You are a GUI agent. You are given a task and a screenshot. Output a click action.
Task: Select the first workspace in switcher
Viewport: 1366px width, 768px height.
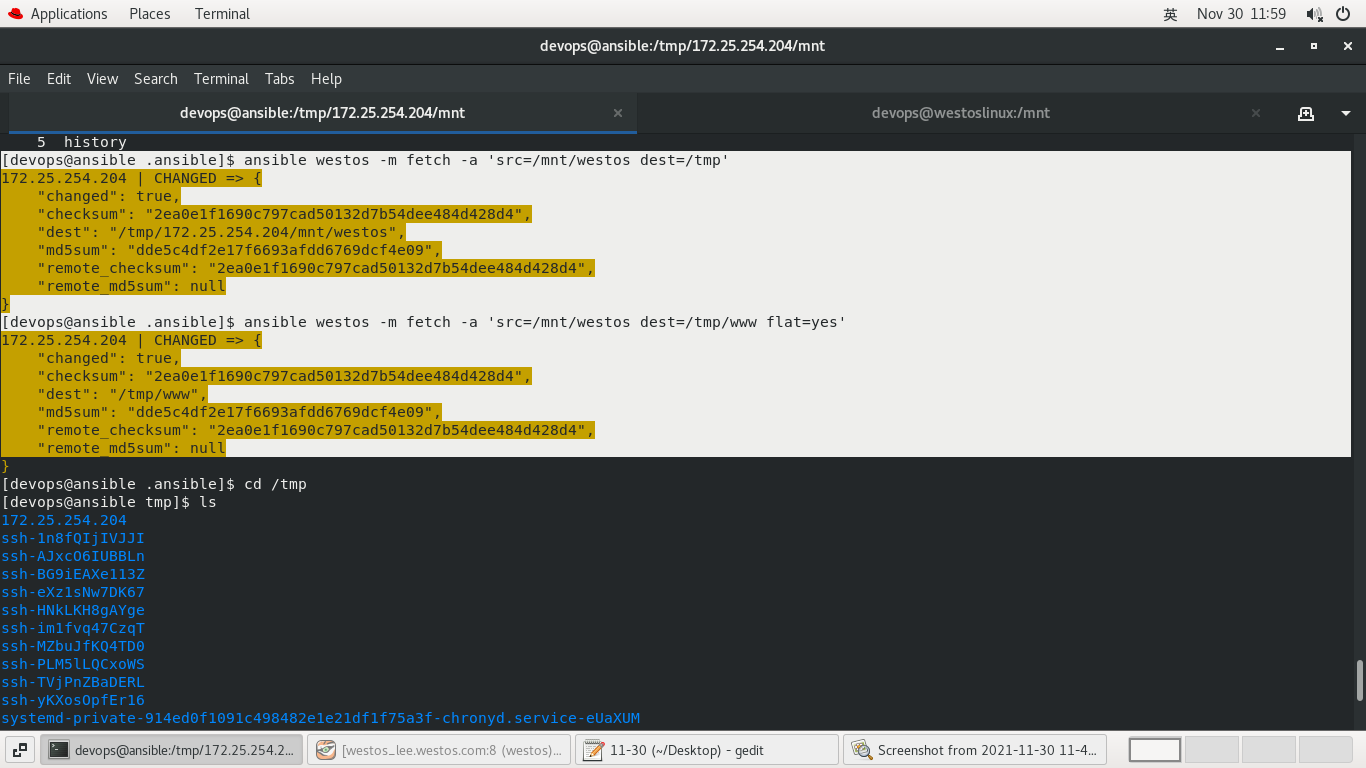point(1154,749)
